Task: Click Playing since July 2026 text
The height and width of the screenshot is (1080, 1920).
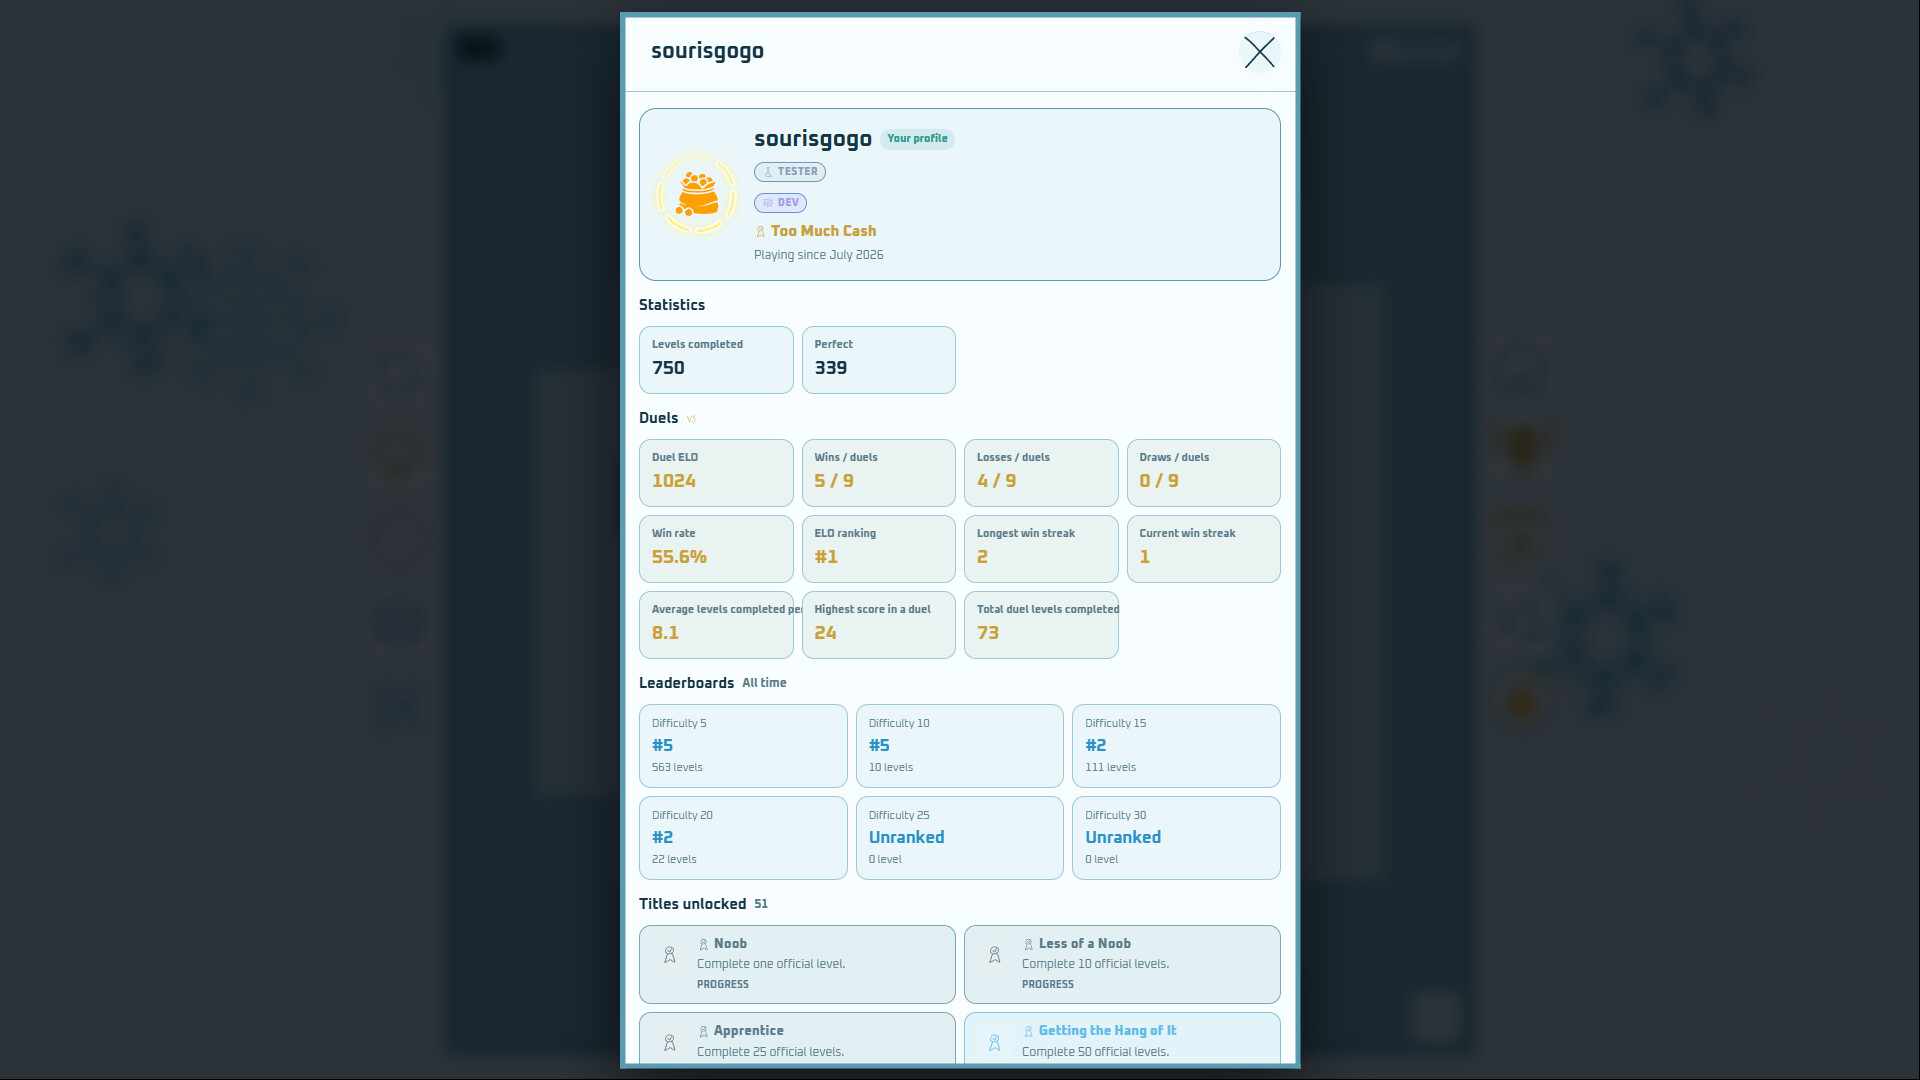Action: [818, 255]
